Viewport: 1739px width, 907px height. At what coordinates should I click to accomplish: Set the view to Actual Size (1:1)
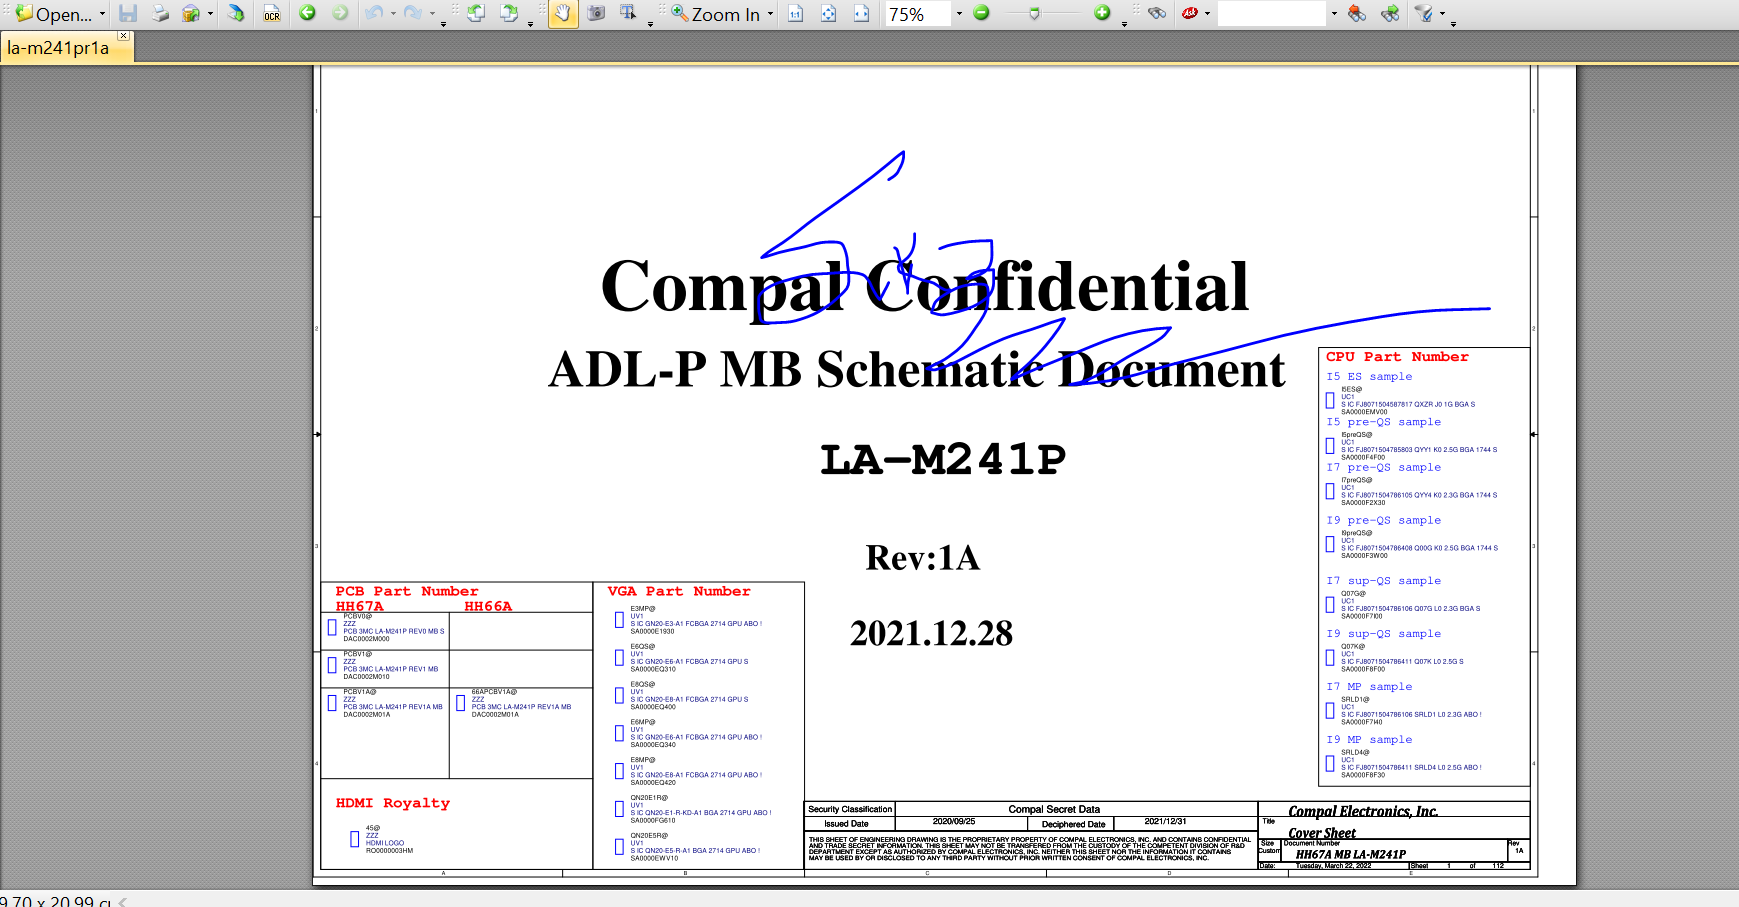coord(796,14)
